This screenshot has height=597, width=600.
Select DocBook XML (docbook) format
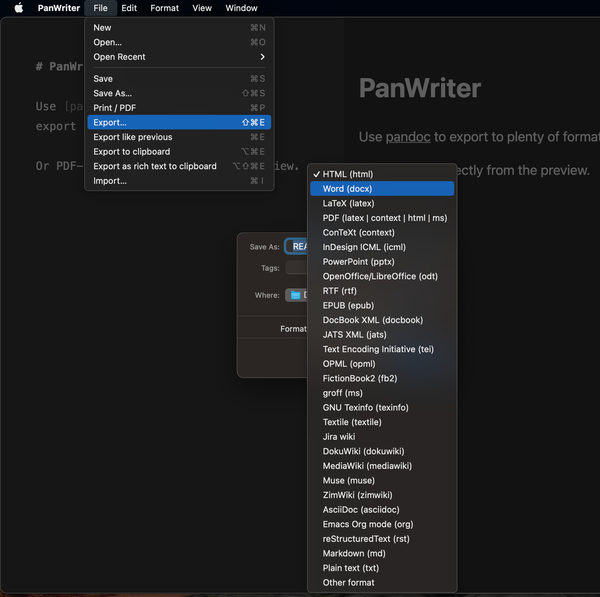click(382, 320)
